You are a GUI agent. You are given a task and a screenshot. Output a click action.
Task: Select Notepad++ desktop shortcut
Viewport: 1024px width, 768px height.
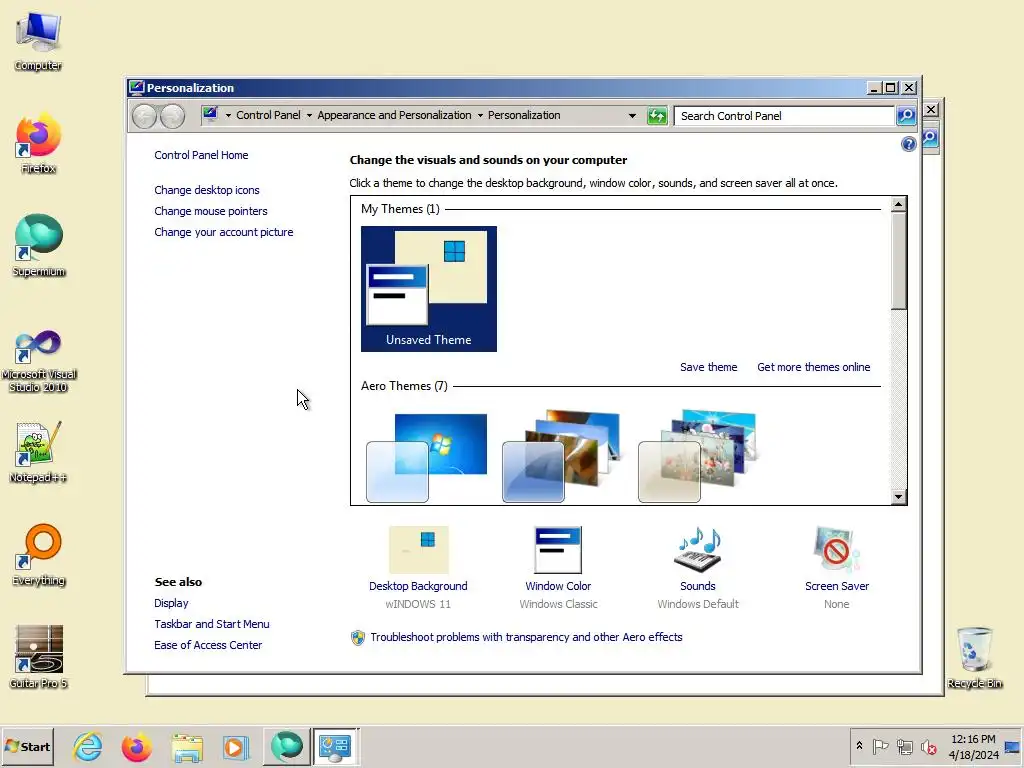(38, 452)
